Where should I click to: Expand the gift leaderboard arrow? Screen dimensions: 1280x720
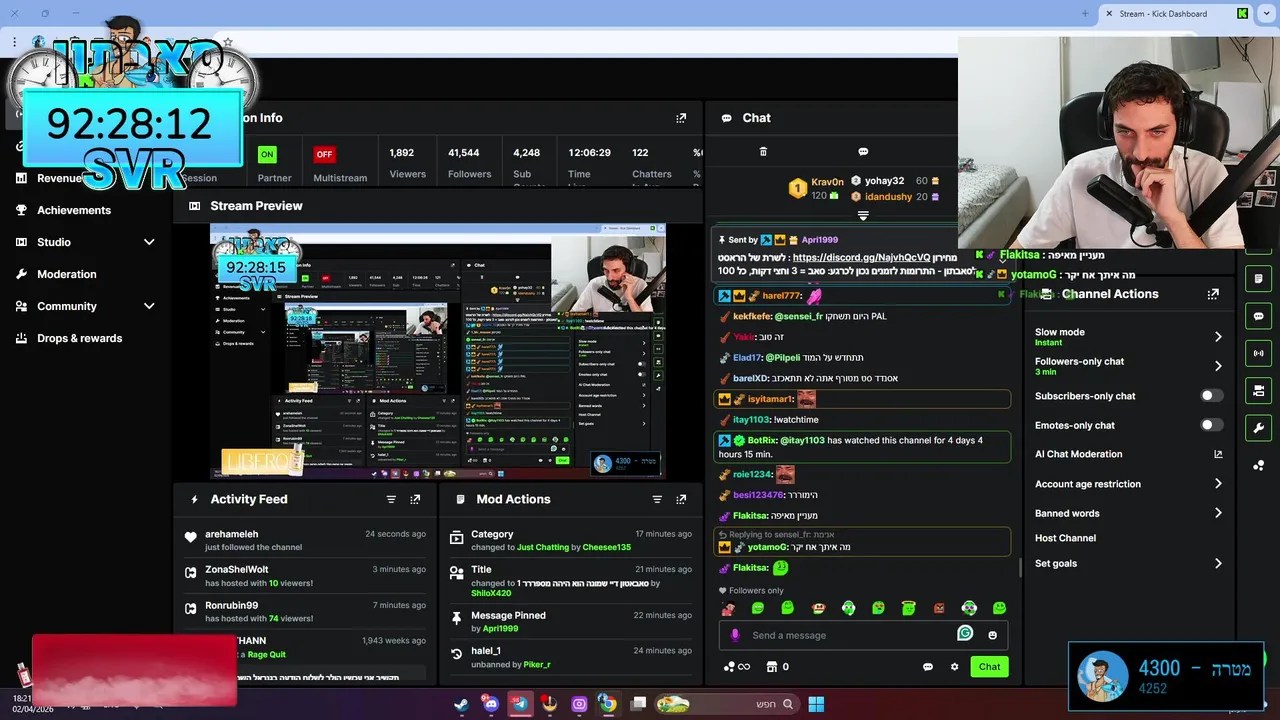(x=863, y=215)
